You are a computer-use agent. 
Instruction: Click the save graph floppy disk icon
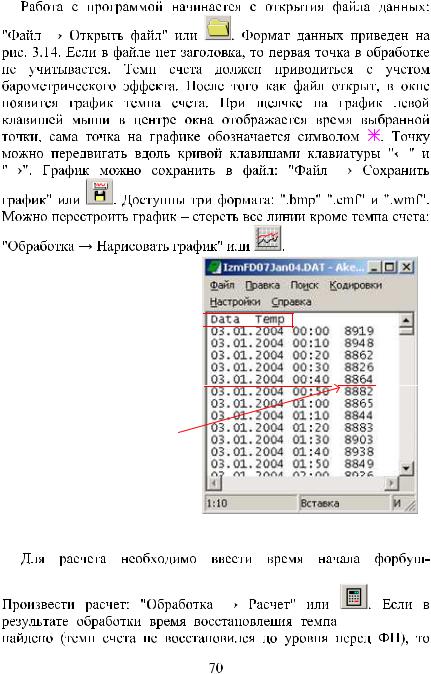pos(100,192)
